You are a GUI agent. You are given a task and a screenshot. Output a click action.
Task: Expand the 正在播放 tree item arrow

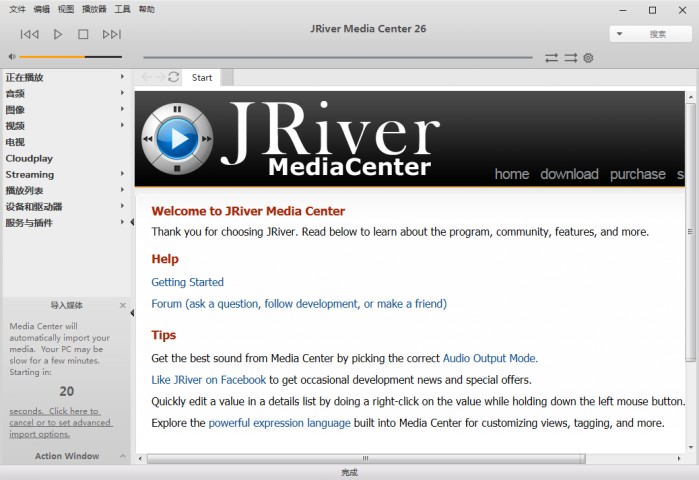click(122, 77)
